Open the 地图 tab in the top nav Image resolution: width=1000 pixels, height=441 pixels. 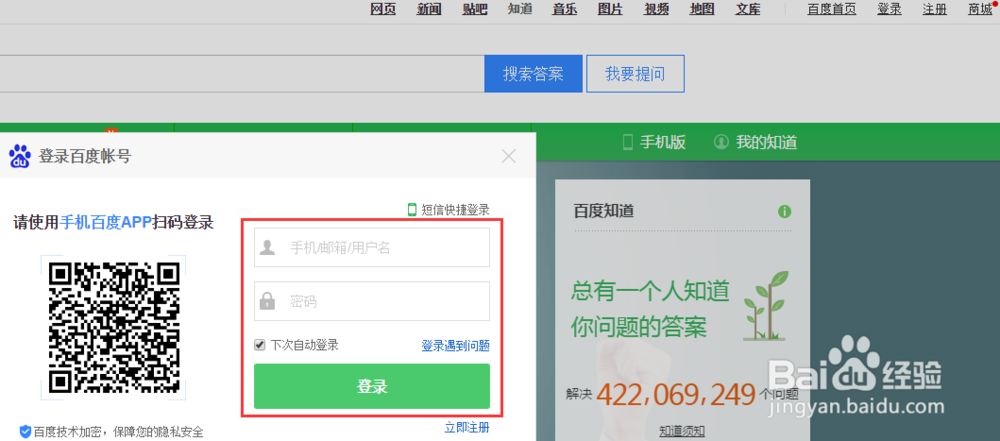tap(702, 9)
